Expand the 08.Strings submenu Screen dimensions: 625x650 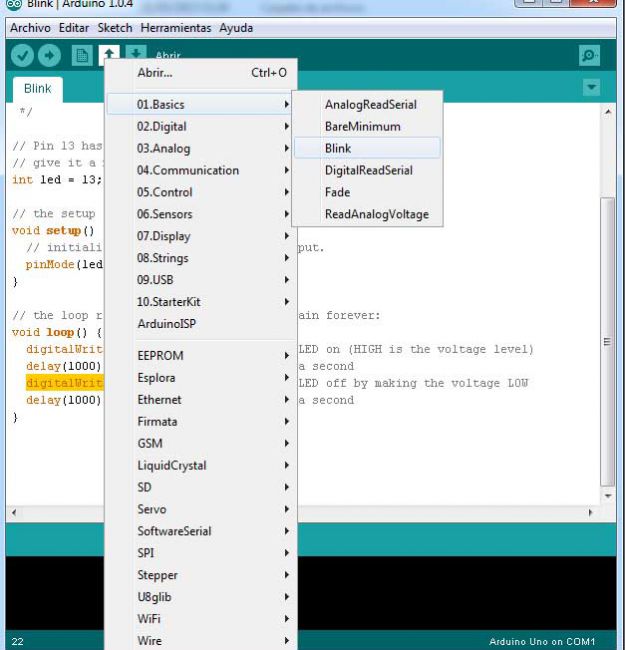pyautogui.click(x=200, y=258)
